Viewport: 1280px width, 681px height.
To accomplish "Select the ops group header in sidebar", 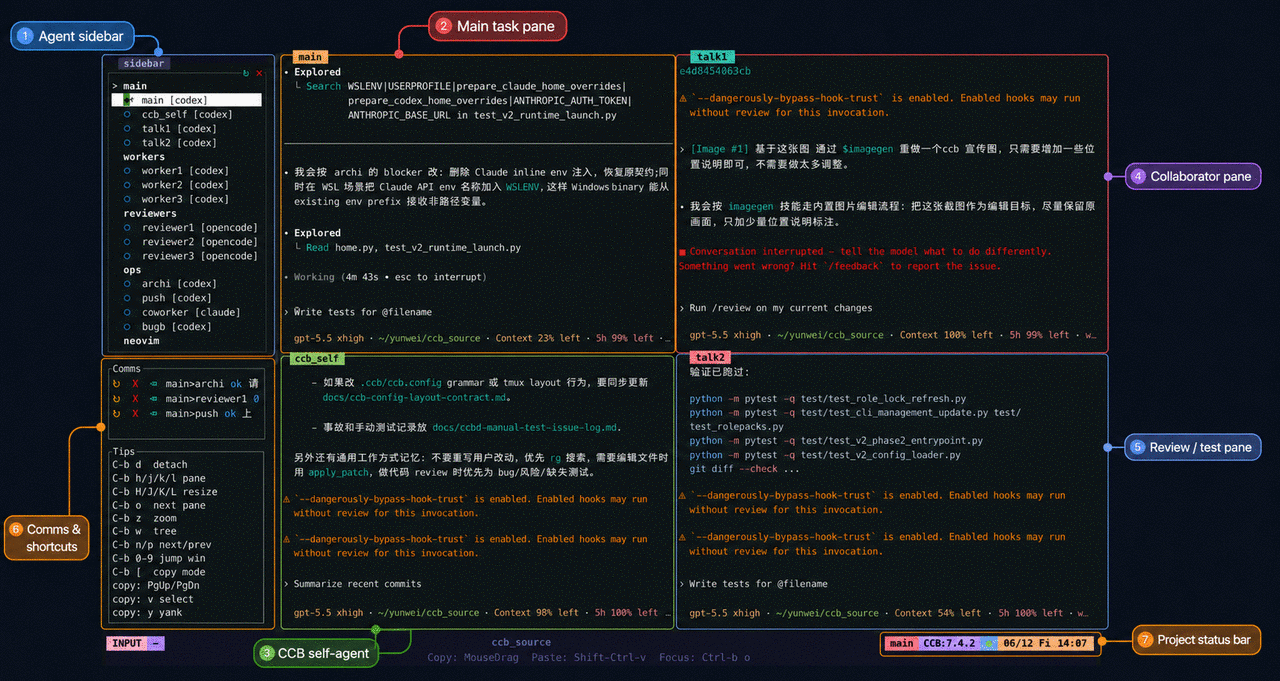I will click(132, 270).
